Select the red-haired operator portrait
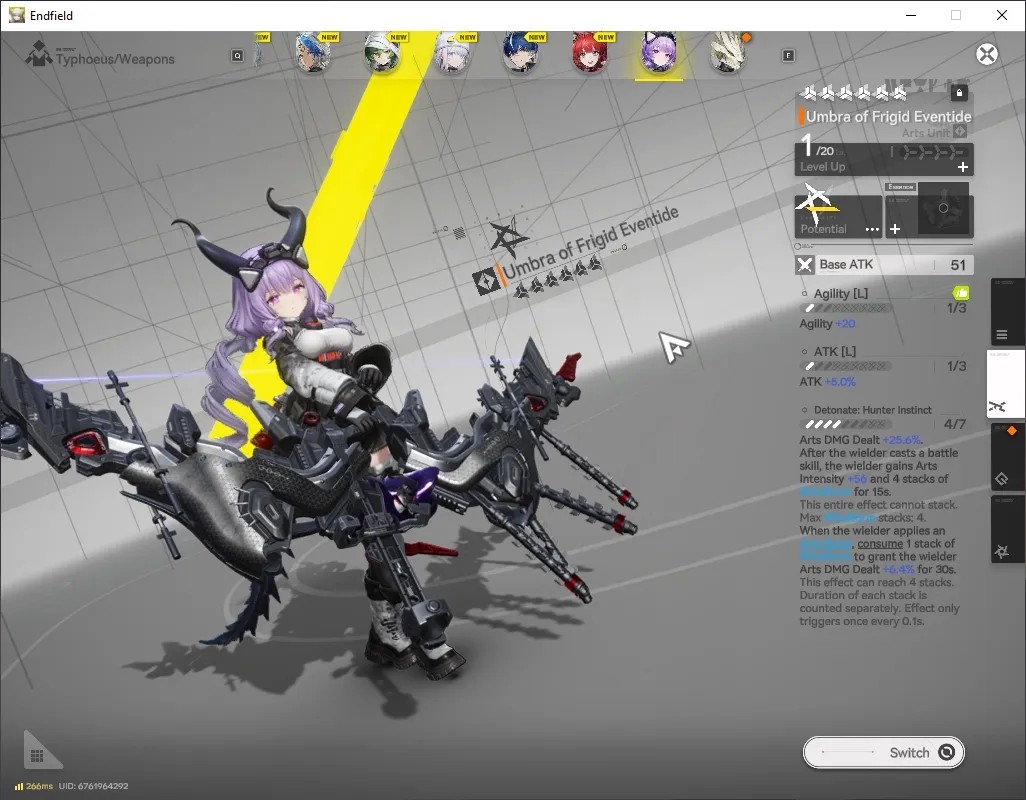 [590, 52]
